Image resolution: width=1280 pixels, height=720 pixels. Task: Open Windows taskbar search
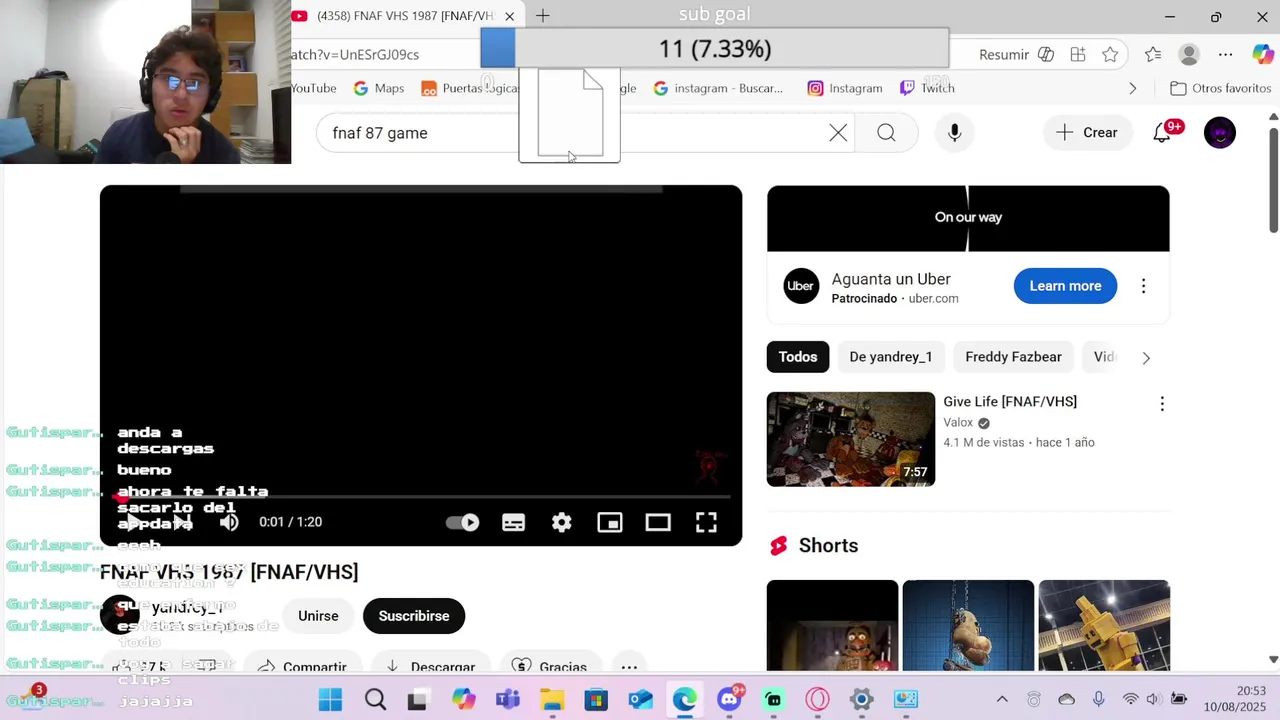point(375,699)
